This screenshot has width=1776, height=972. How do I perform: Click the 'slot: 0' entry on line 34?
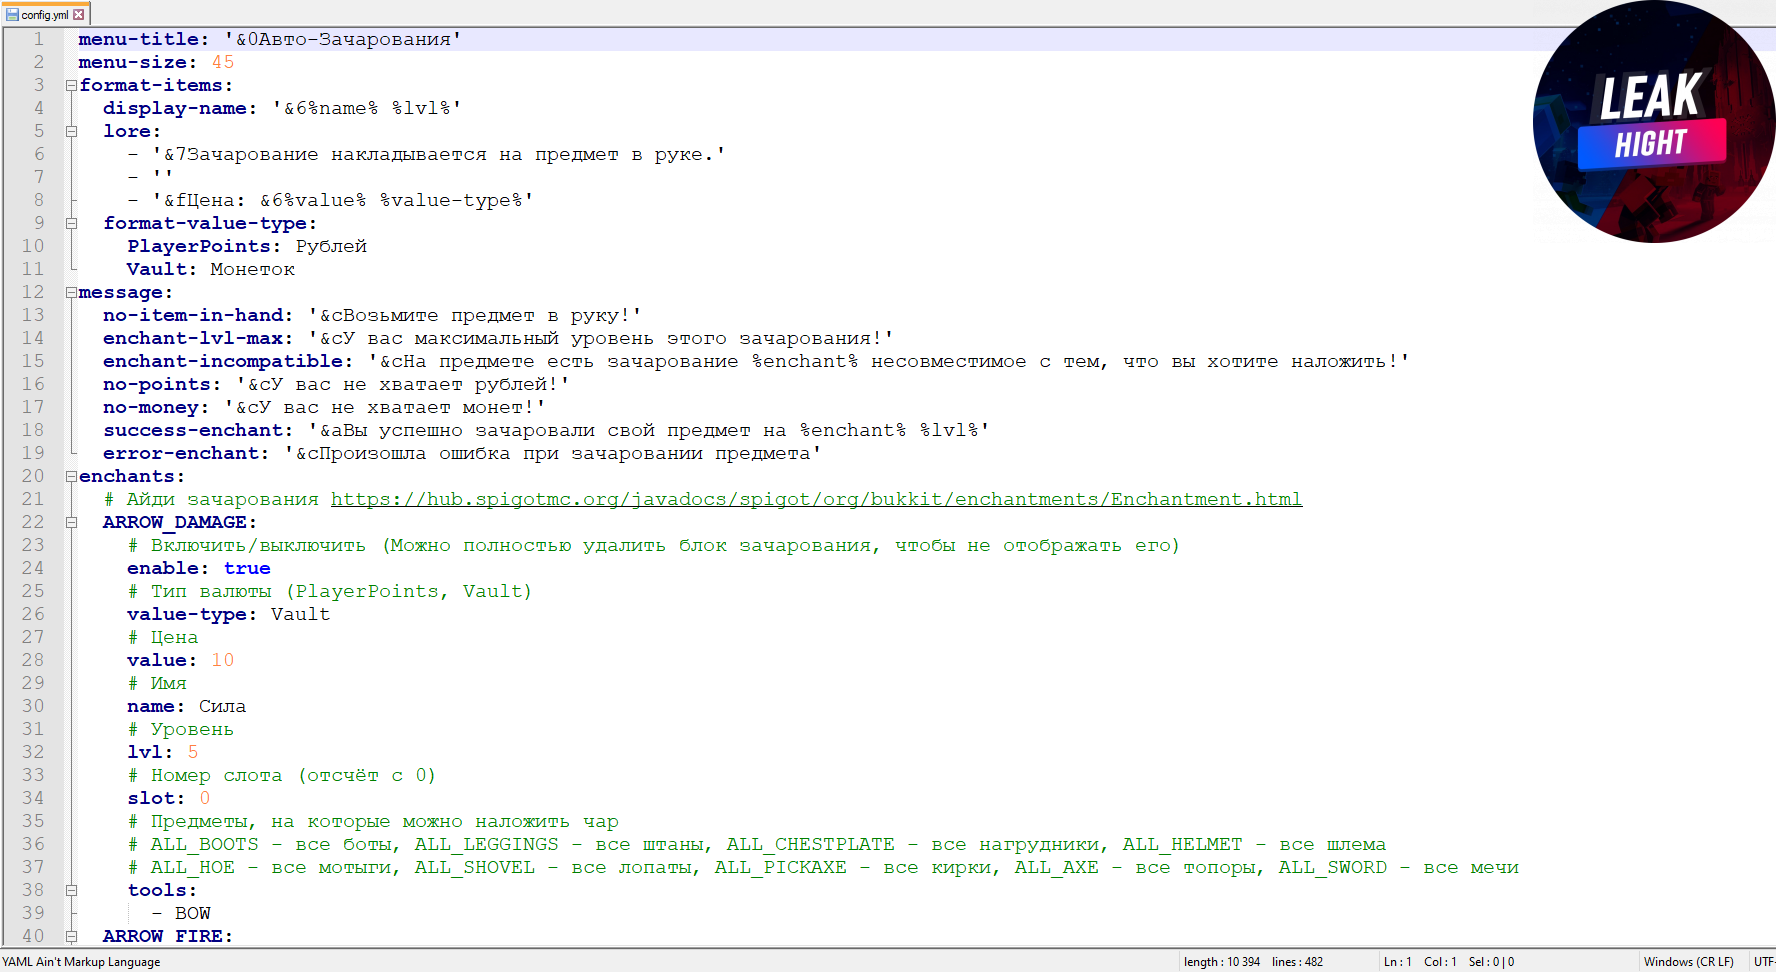pyautogui.click(x=168, y=798)
